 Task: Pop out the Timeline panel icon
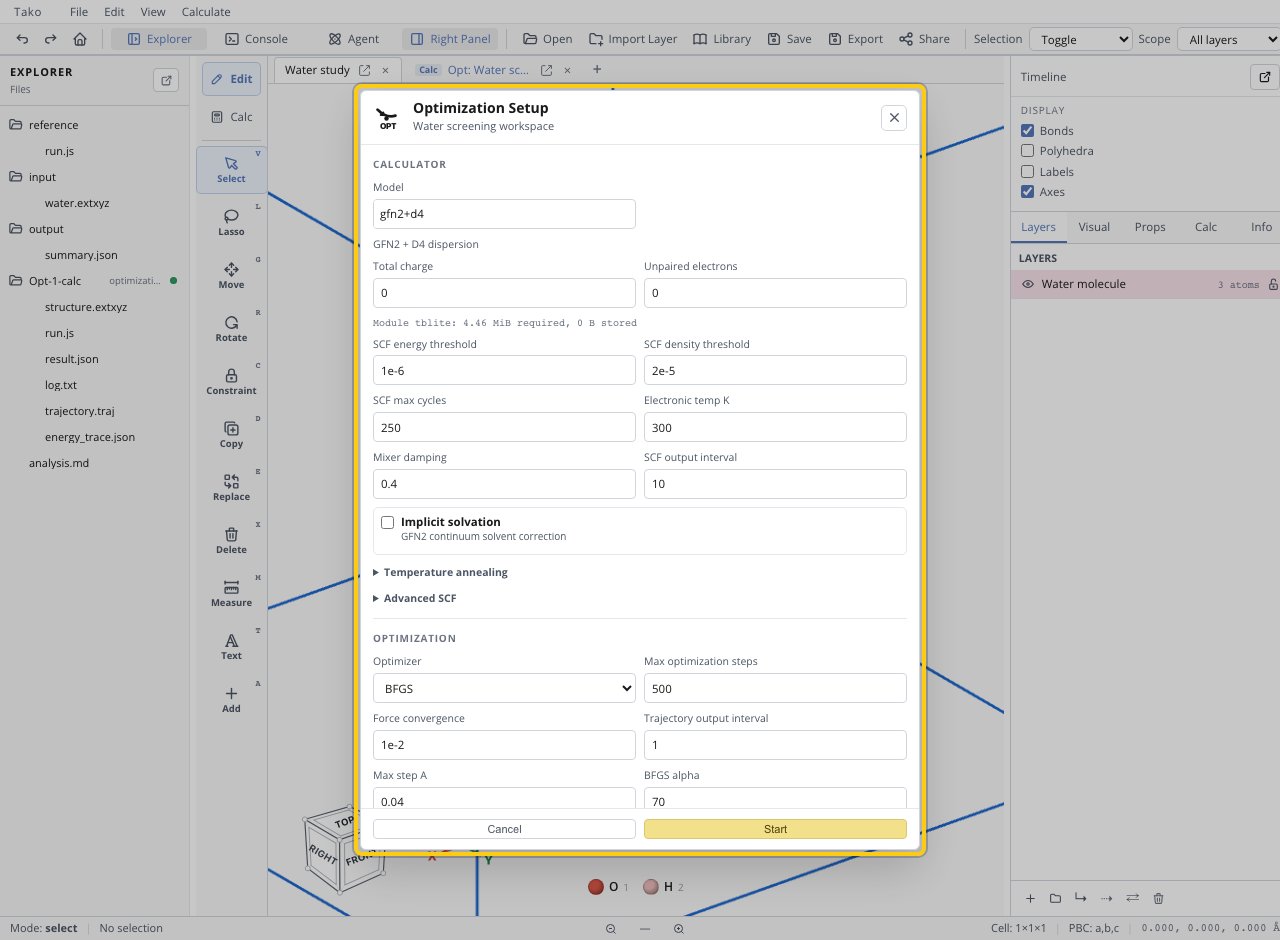click(x=1264, y=77)
